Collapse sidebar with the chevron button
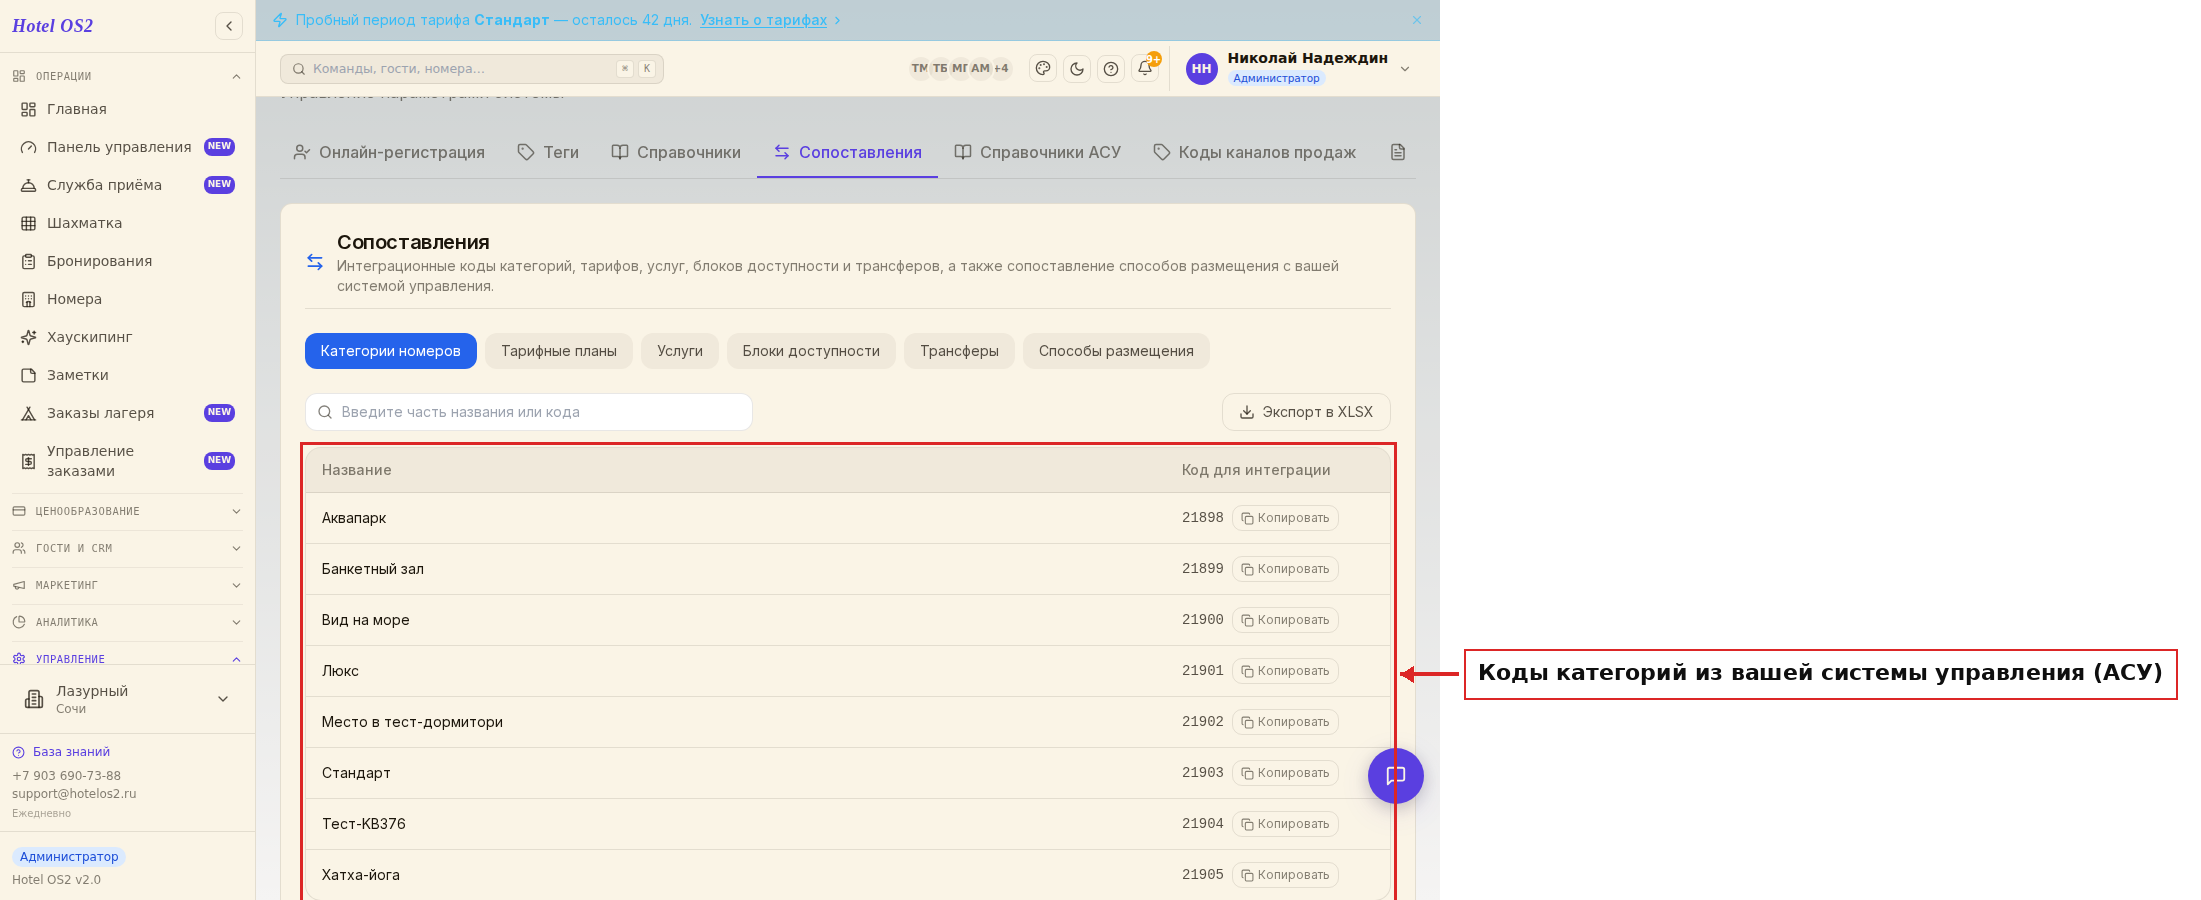2201x900 pixels. point(229,26)
